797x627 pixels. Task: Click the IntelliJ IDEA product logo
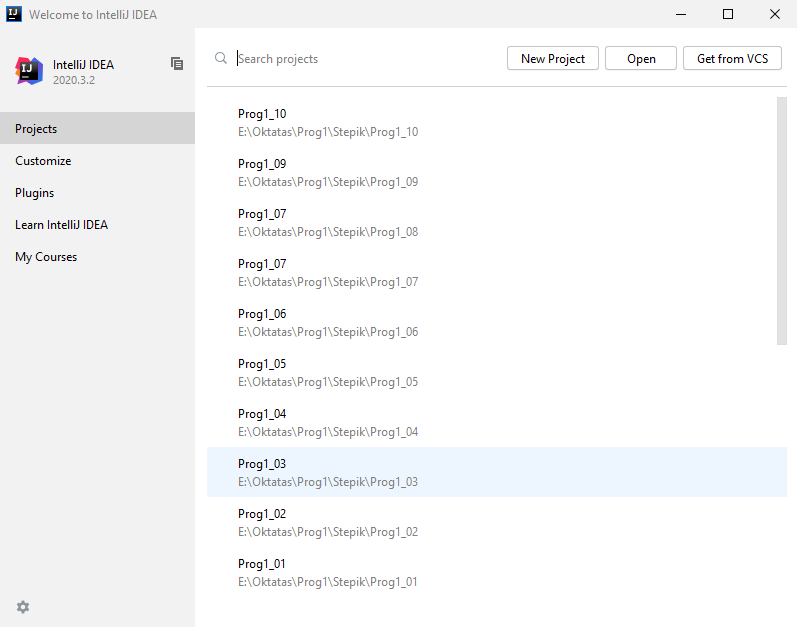click(x=29, y=71)
